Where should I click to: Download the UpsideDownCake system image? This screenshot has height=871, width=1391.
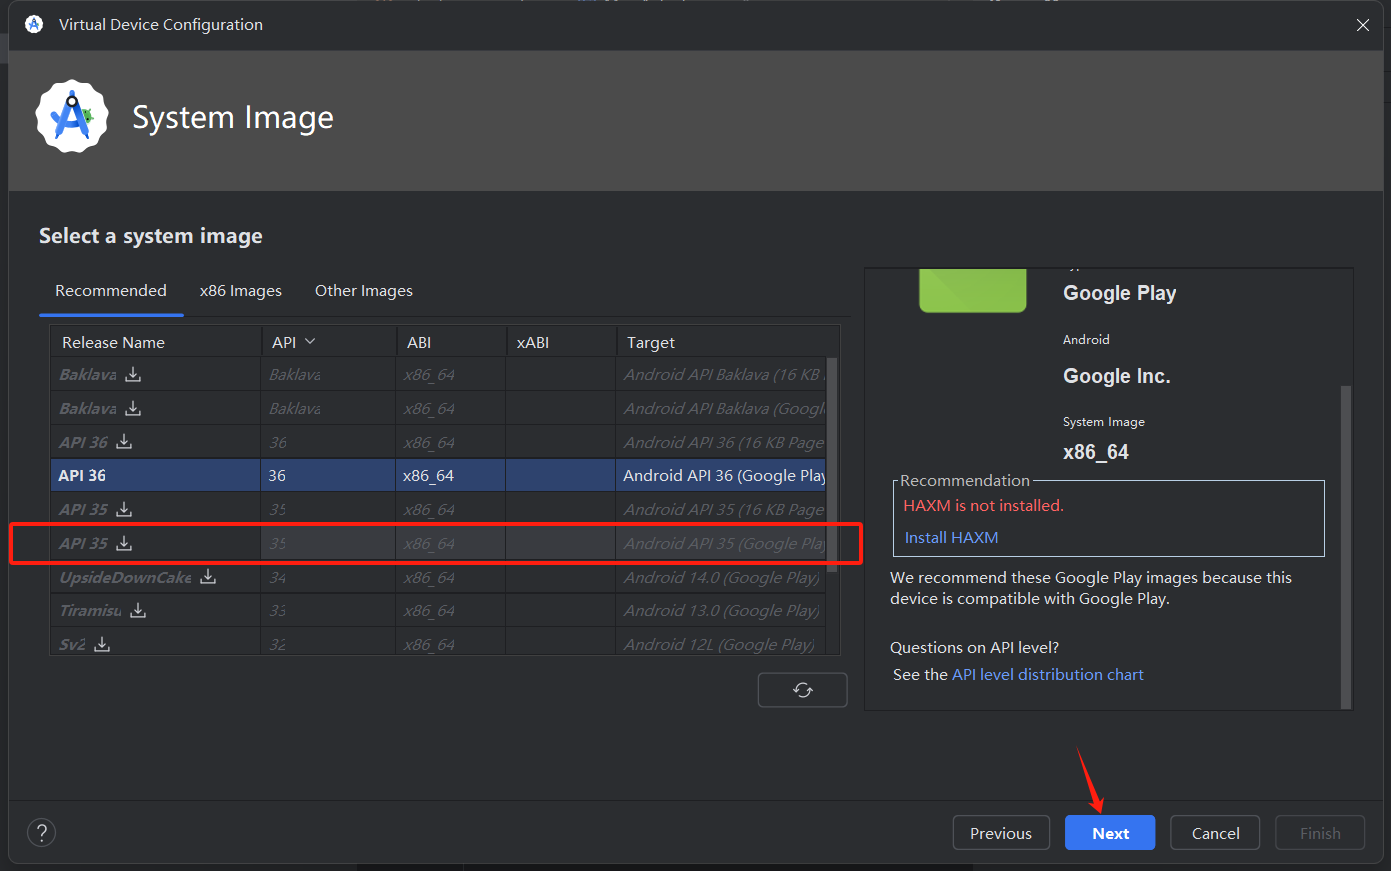pyautogui.click(x=208, y=577)
